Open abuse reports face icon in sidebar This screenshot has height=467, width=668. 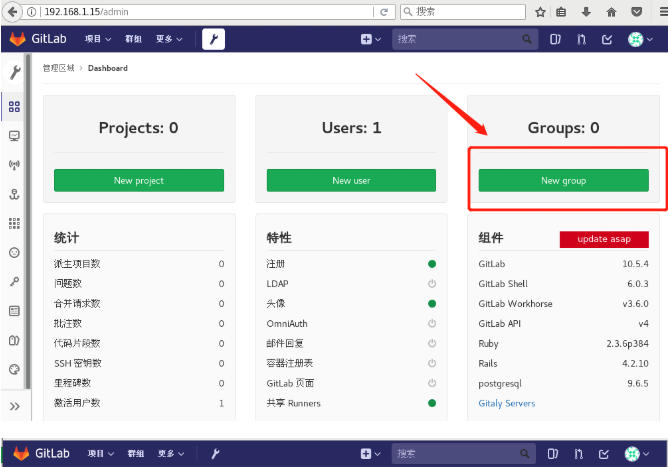(14, 252)
